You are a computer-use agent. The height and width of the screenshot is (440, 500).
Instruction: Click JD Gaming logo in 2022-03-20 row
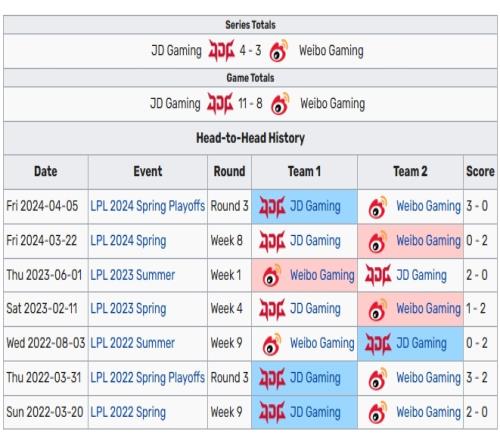[272, 412]
